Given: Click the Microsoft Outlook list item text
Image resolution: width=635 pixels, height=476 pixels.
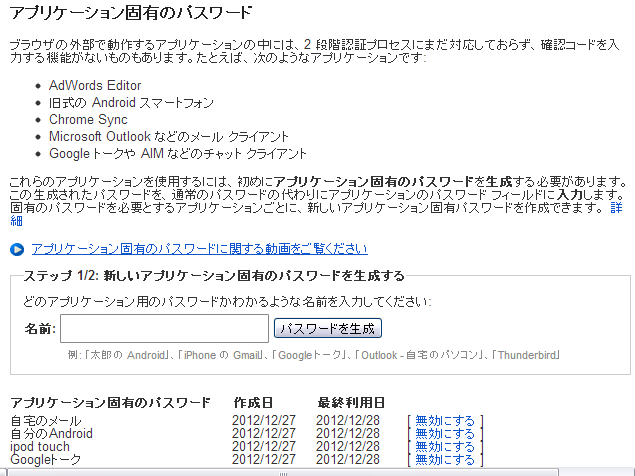Looking at the screenshot, I should tap(169, 137).
